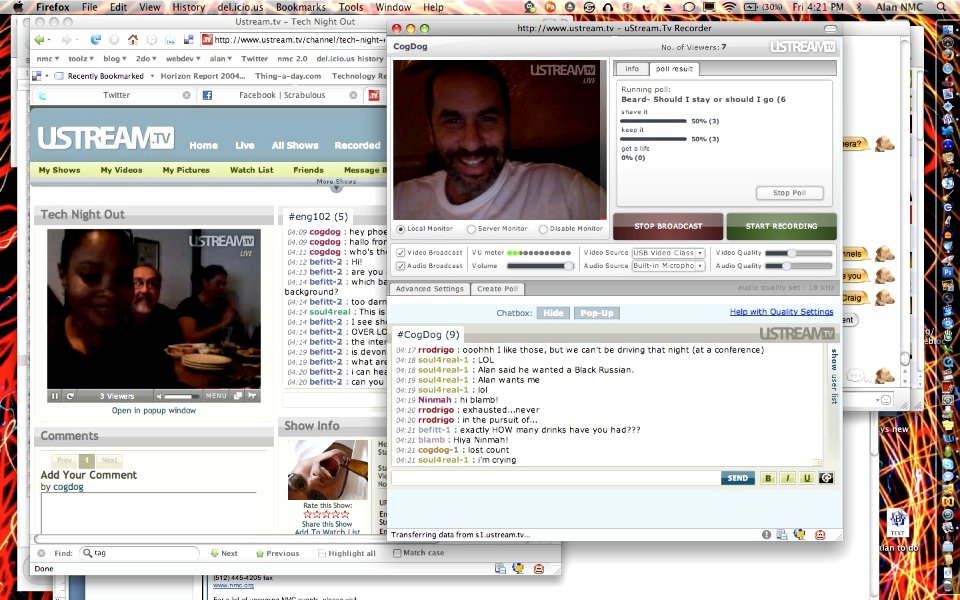Click Greasemonkey monkey icon in Firefox status bar
Image resolution: width=960 pixels, height=600 pixels.
click(539, 569)
